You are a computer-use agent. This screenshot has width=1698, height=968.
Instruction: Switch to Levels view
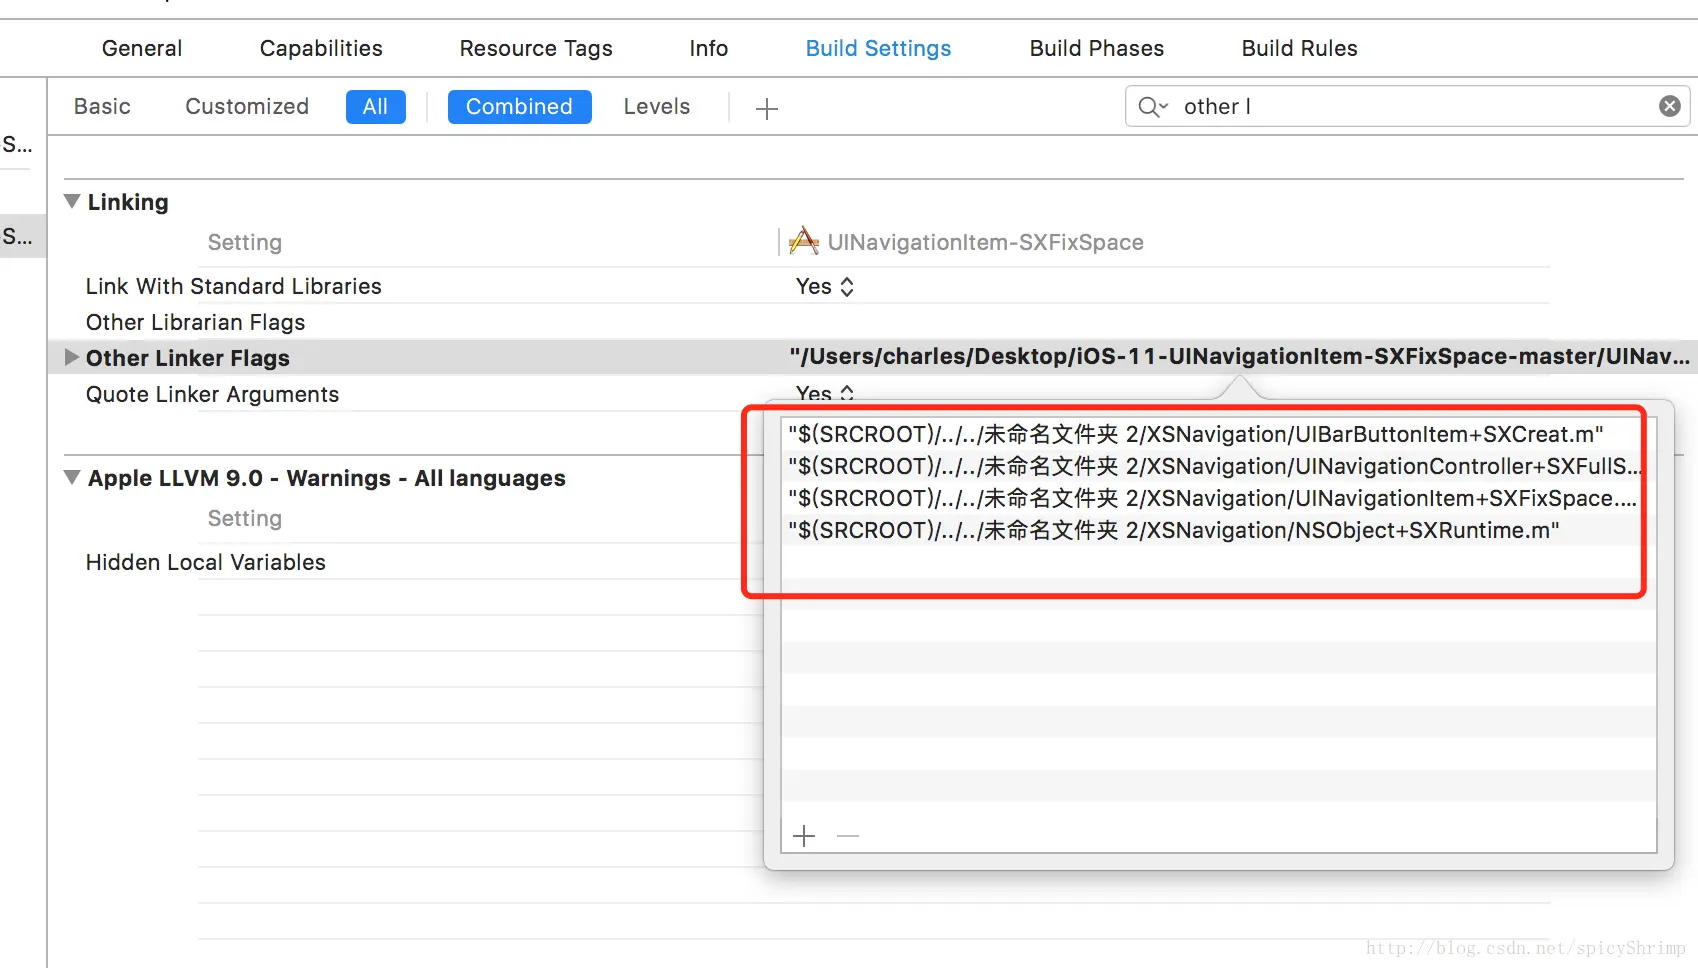click(x=657, y=106)
